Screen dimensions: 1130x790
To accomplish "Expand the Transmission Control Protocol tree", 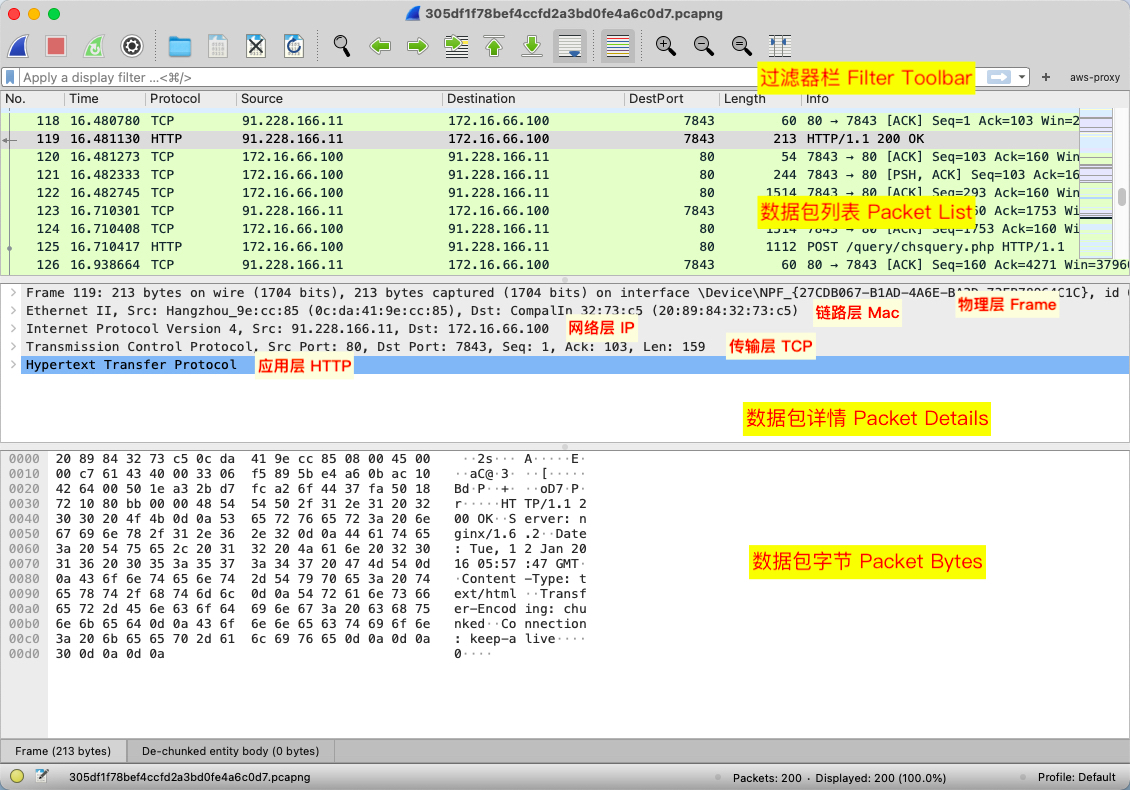I will [11, 347].
